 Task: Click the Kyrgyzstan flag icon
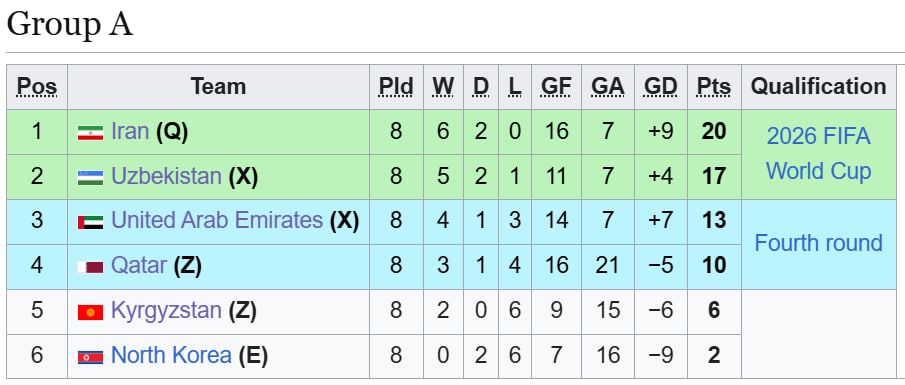coord(90,312)
